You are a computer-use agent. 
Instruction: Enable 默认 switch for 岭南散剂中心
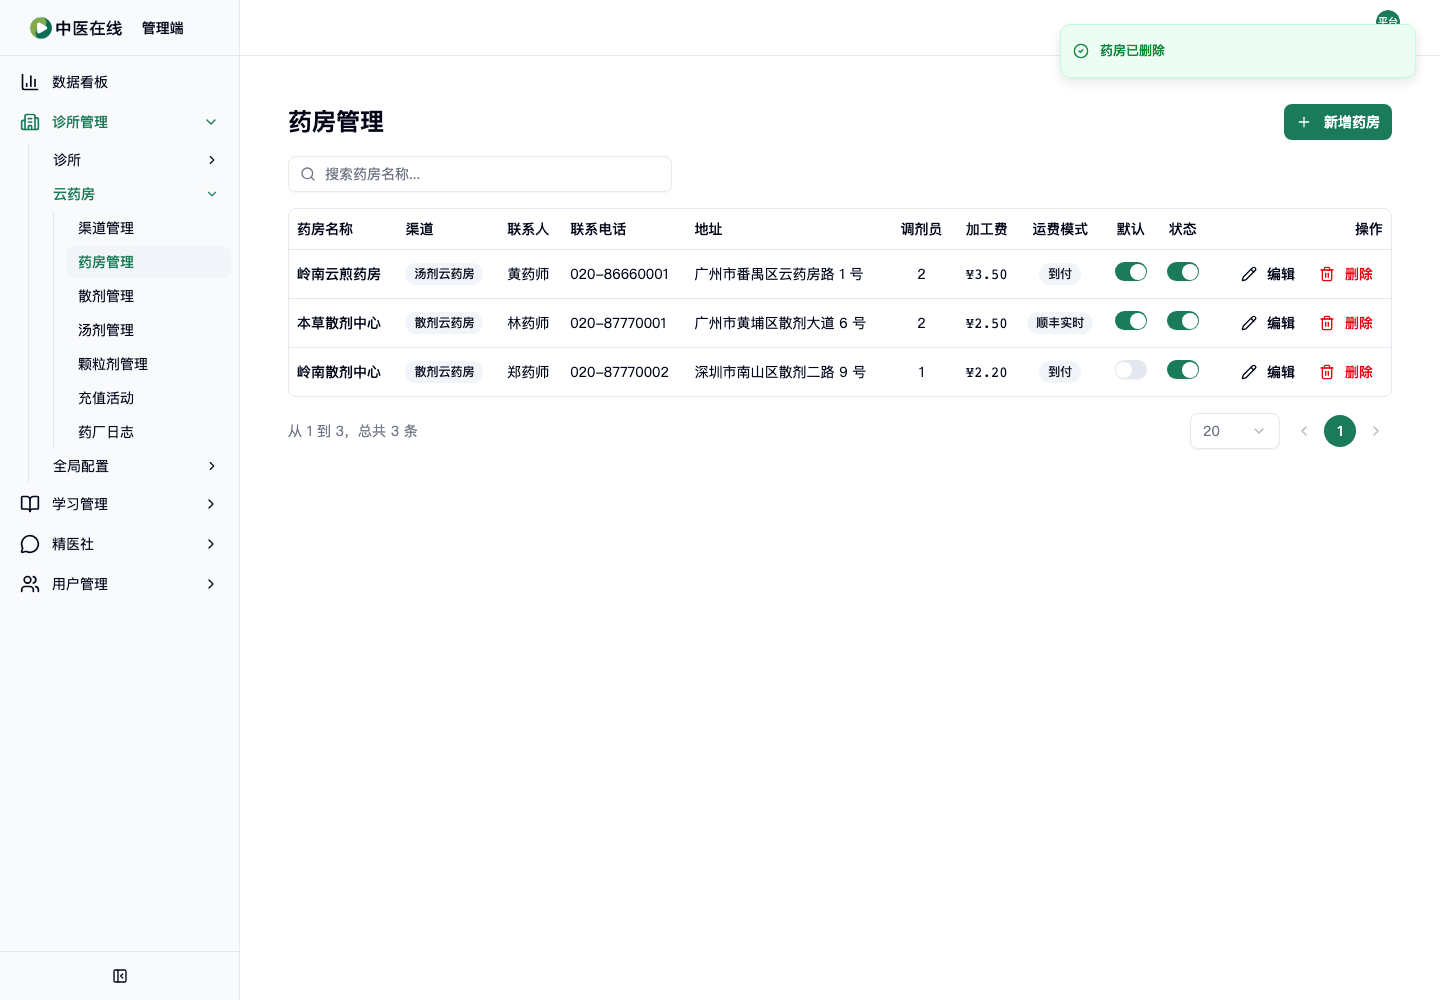click(x=1131, y=370)
